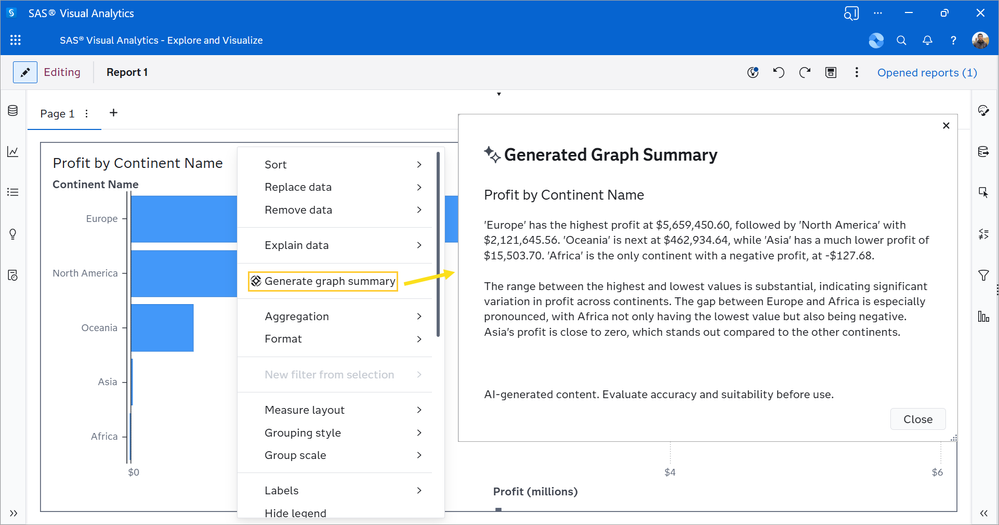Click the chat icon in title bar

[x=851, y=13]
